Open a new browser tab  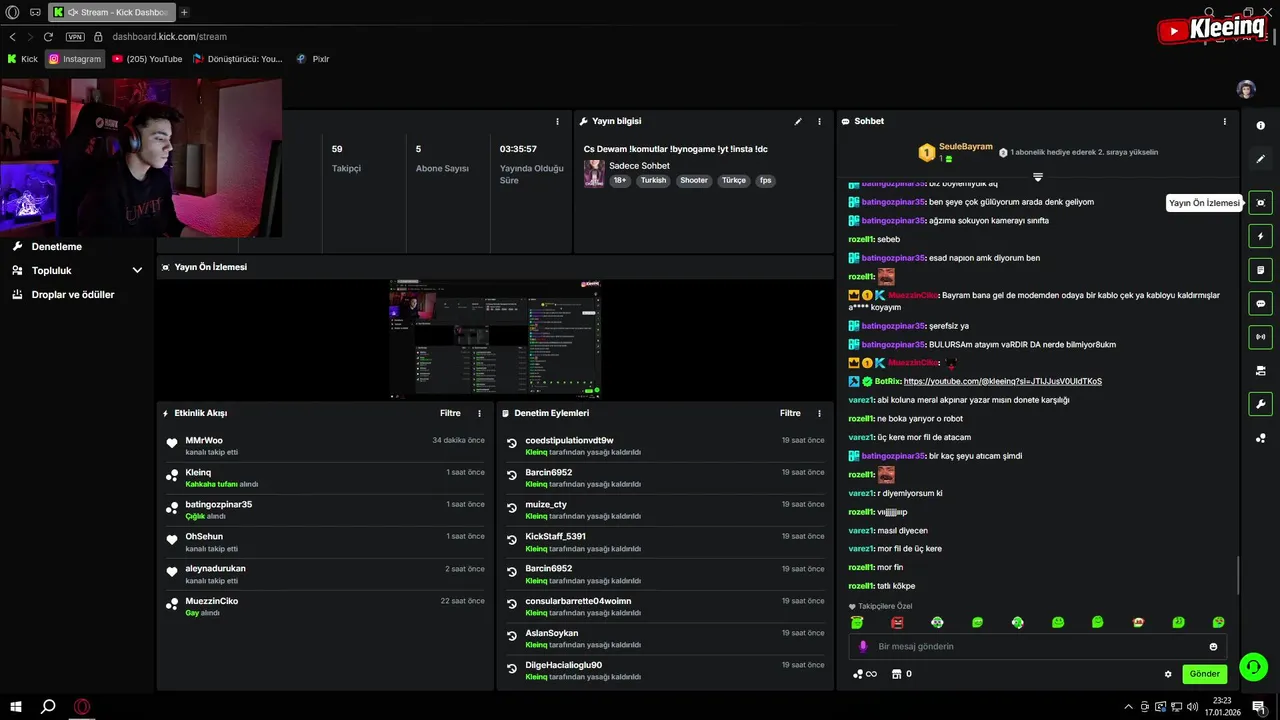(x=184, y=12)
